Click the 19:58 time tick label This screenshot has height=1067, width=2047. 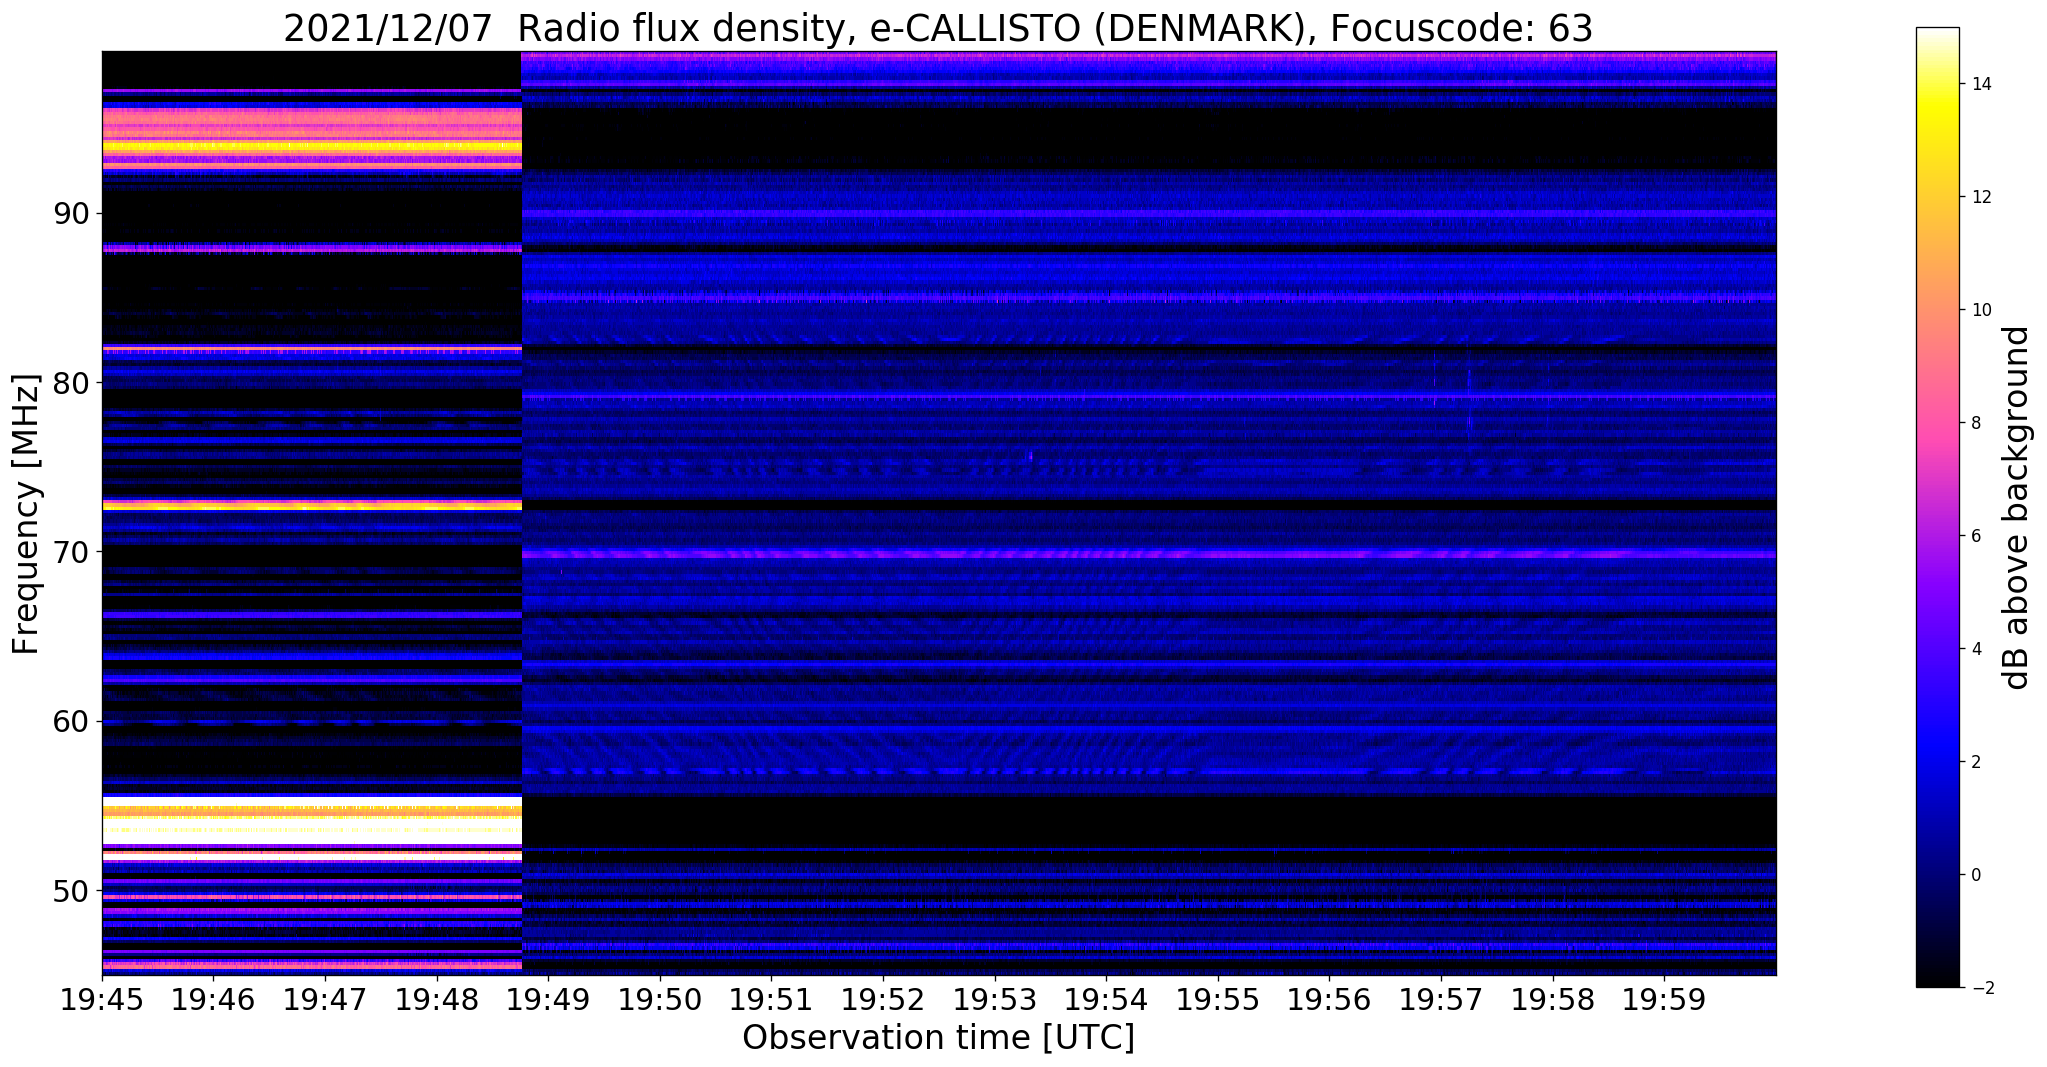coord(1553,999)
